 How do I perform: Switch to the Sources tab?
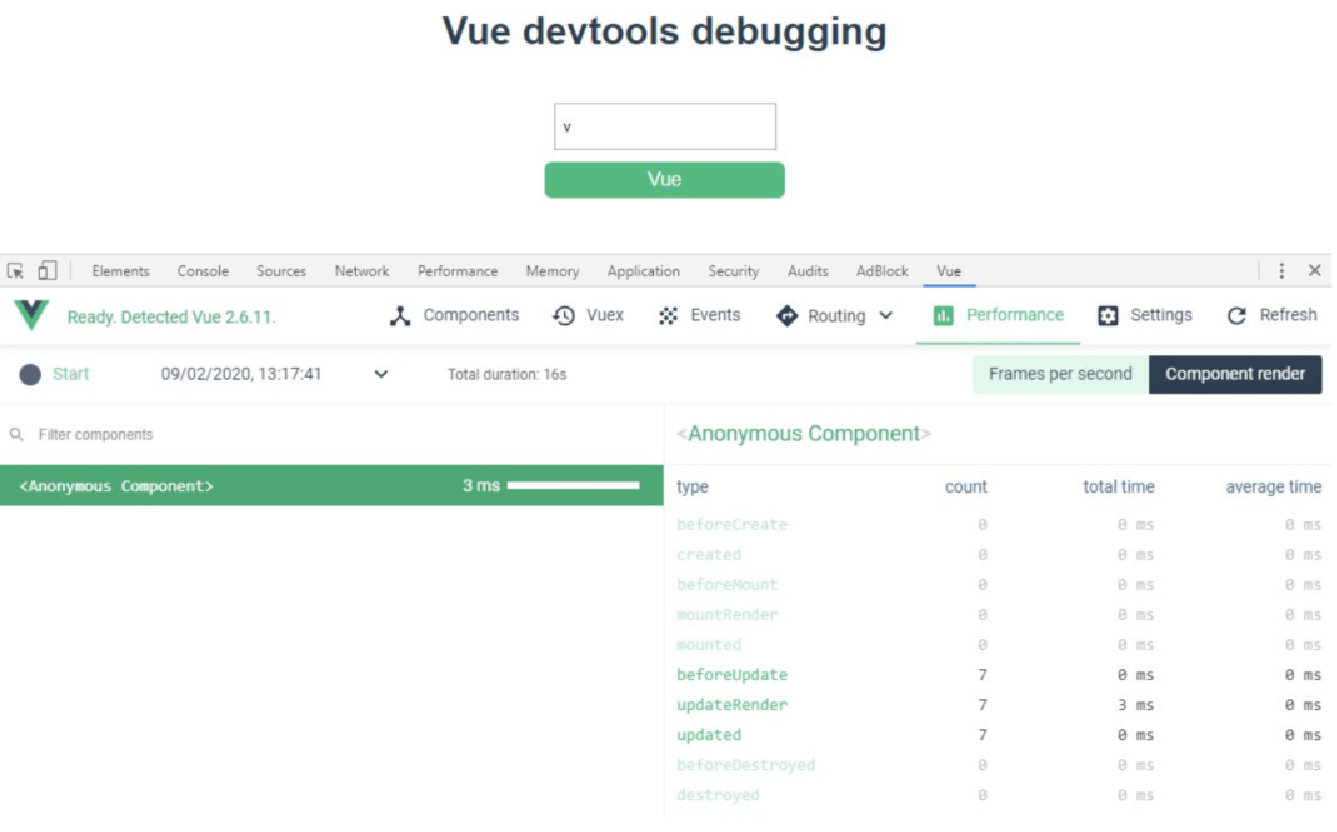281,271
